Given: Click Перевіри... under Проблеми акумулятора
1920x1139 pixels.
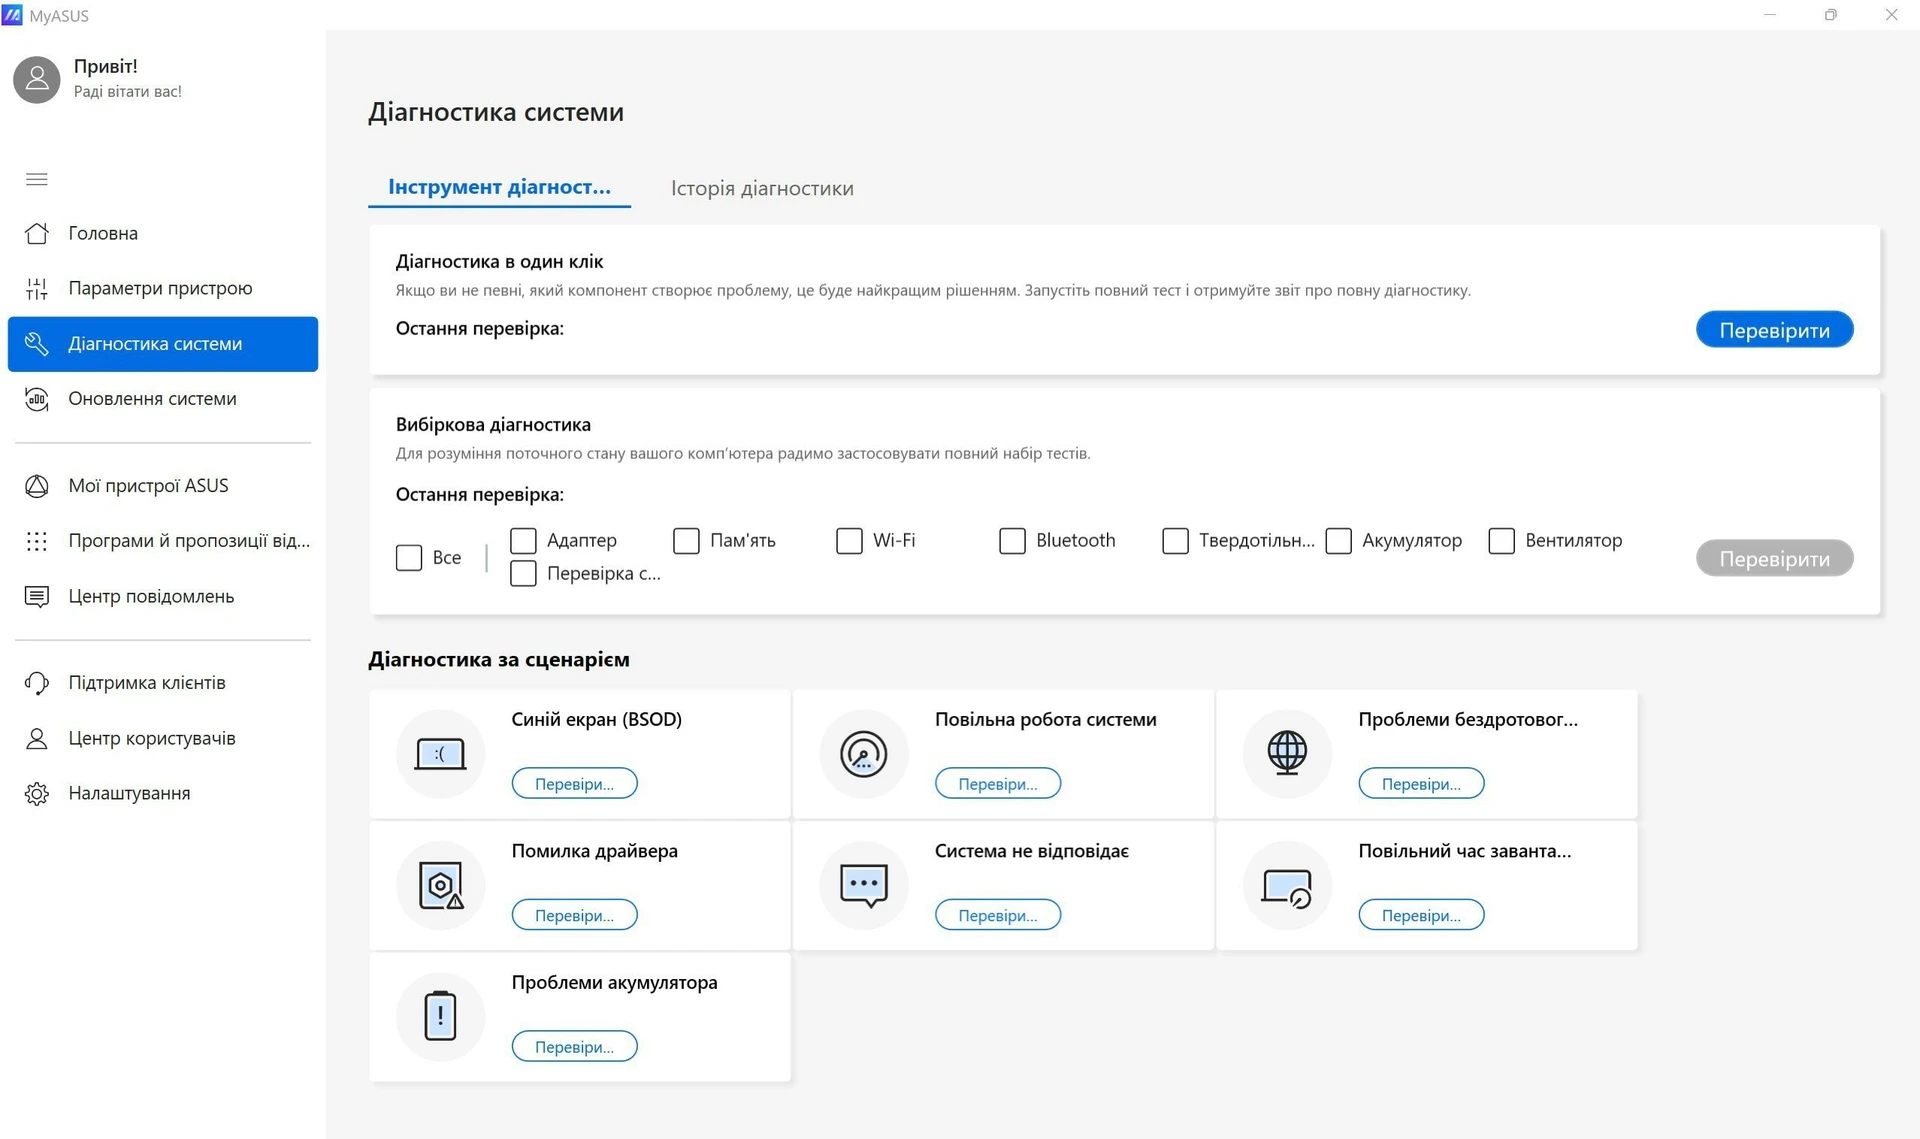Looking at the screenshot, I should click(574, 1046).
